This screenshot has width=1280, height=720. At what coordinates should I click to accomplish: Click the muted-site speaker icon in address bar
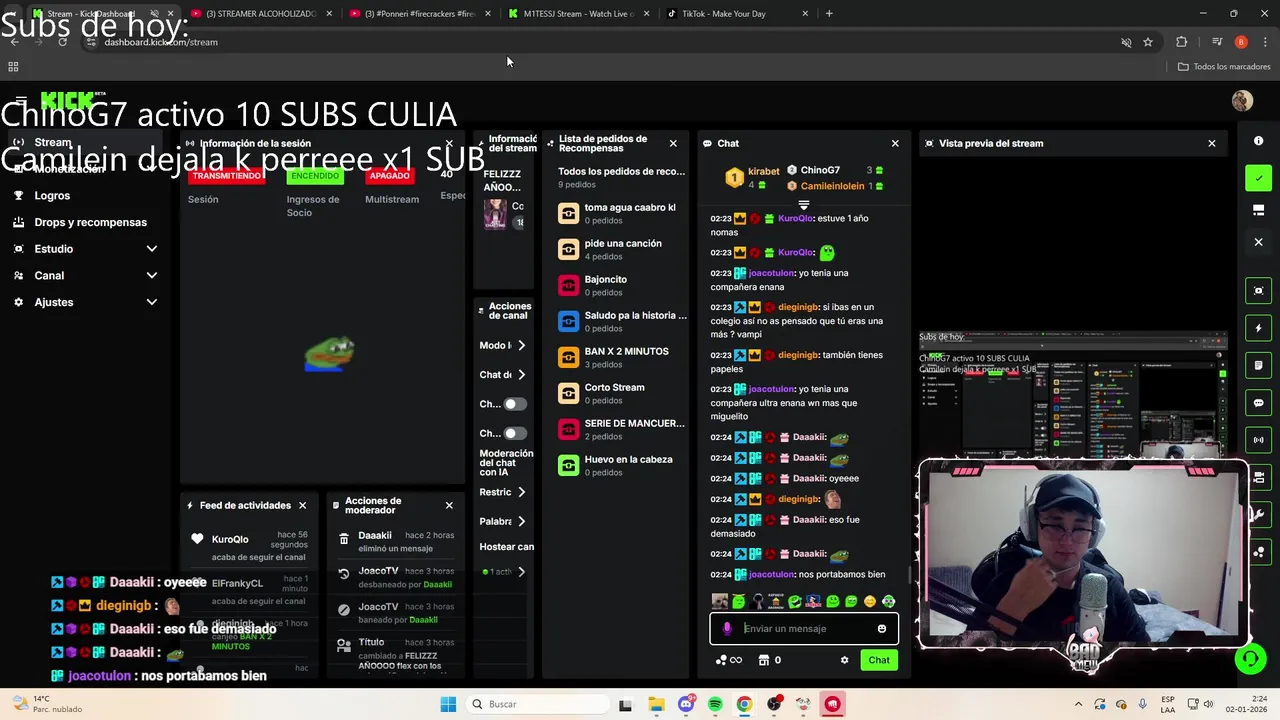click(1126, 42)
